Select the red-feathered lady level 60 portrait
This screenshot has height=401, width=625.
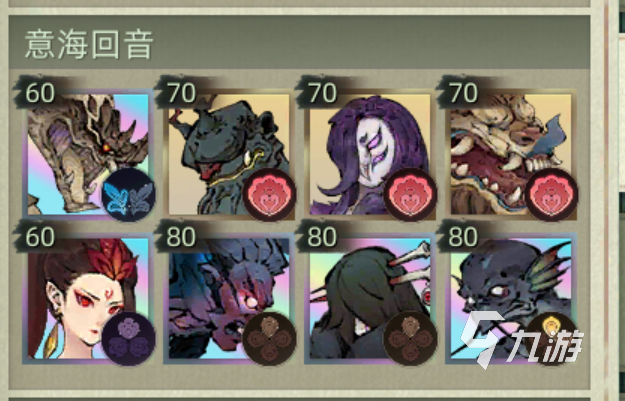pyautogui.click(x=88, y=299)
